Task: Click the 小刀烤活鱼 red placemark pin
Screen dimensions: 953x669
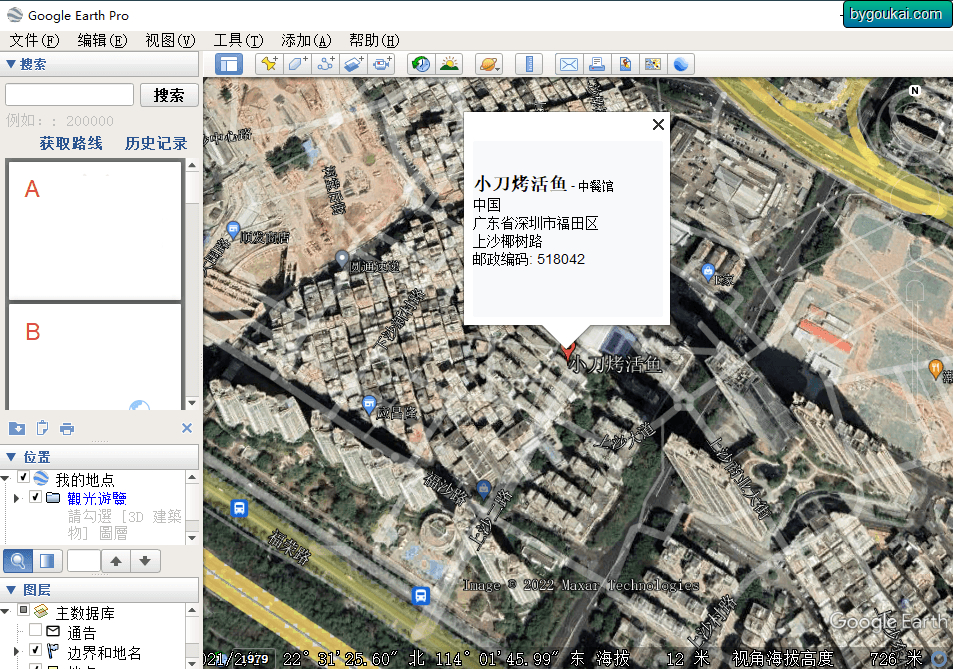Action: [x=568, y=349]
